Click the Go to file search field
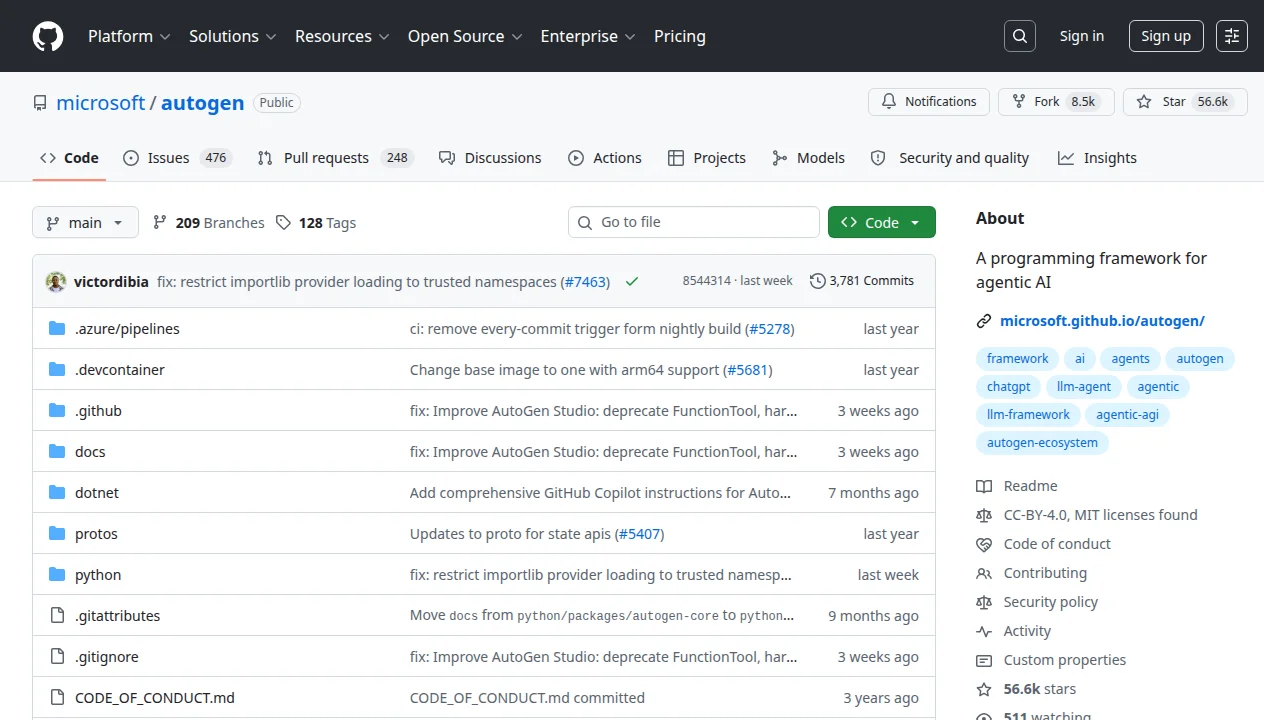This screenshot has width=1264, height=720. coord(693,222)
